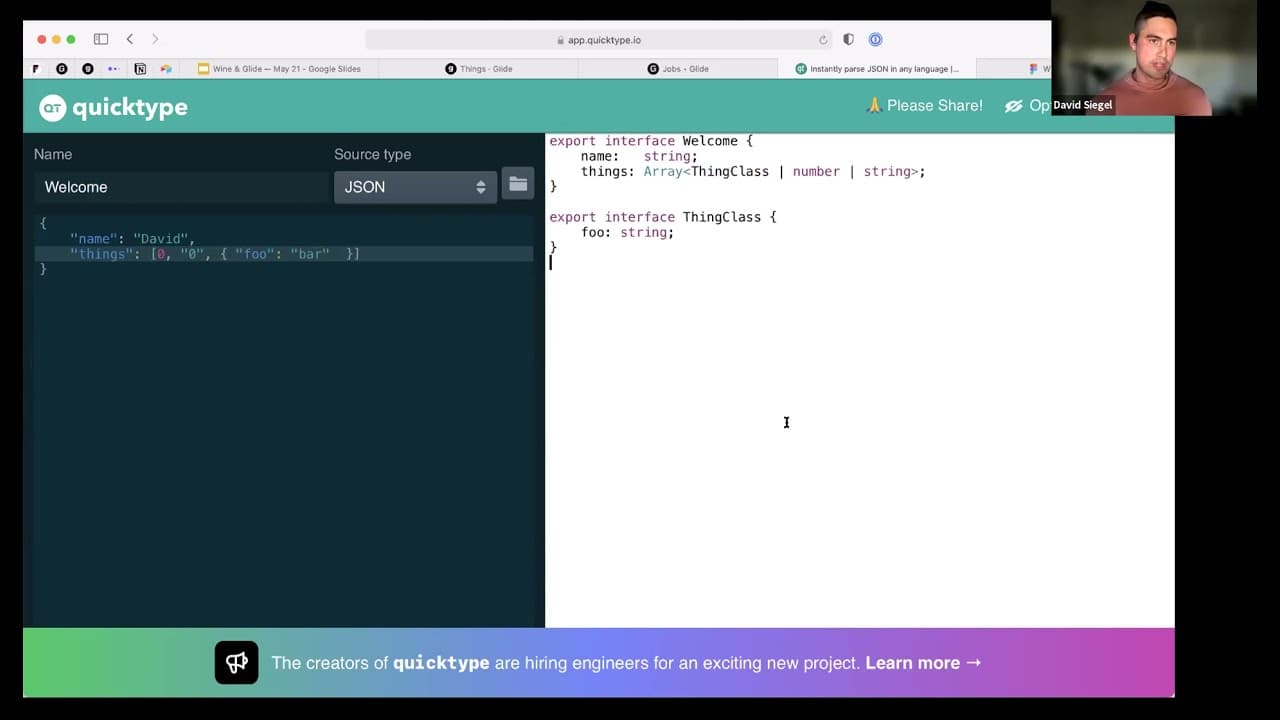Open the pinned Notion tab icon
The height and width of the screenshot is (720, 1280).
click(140, 69)
